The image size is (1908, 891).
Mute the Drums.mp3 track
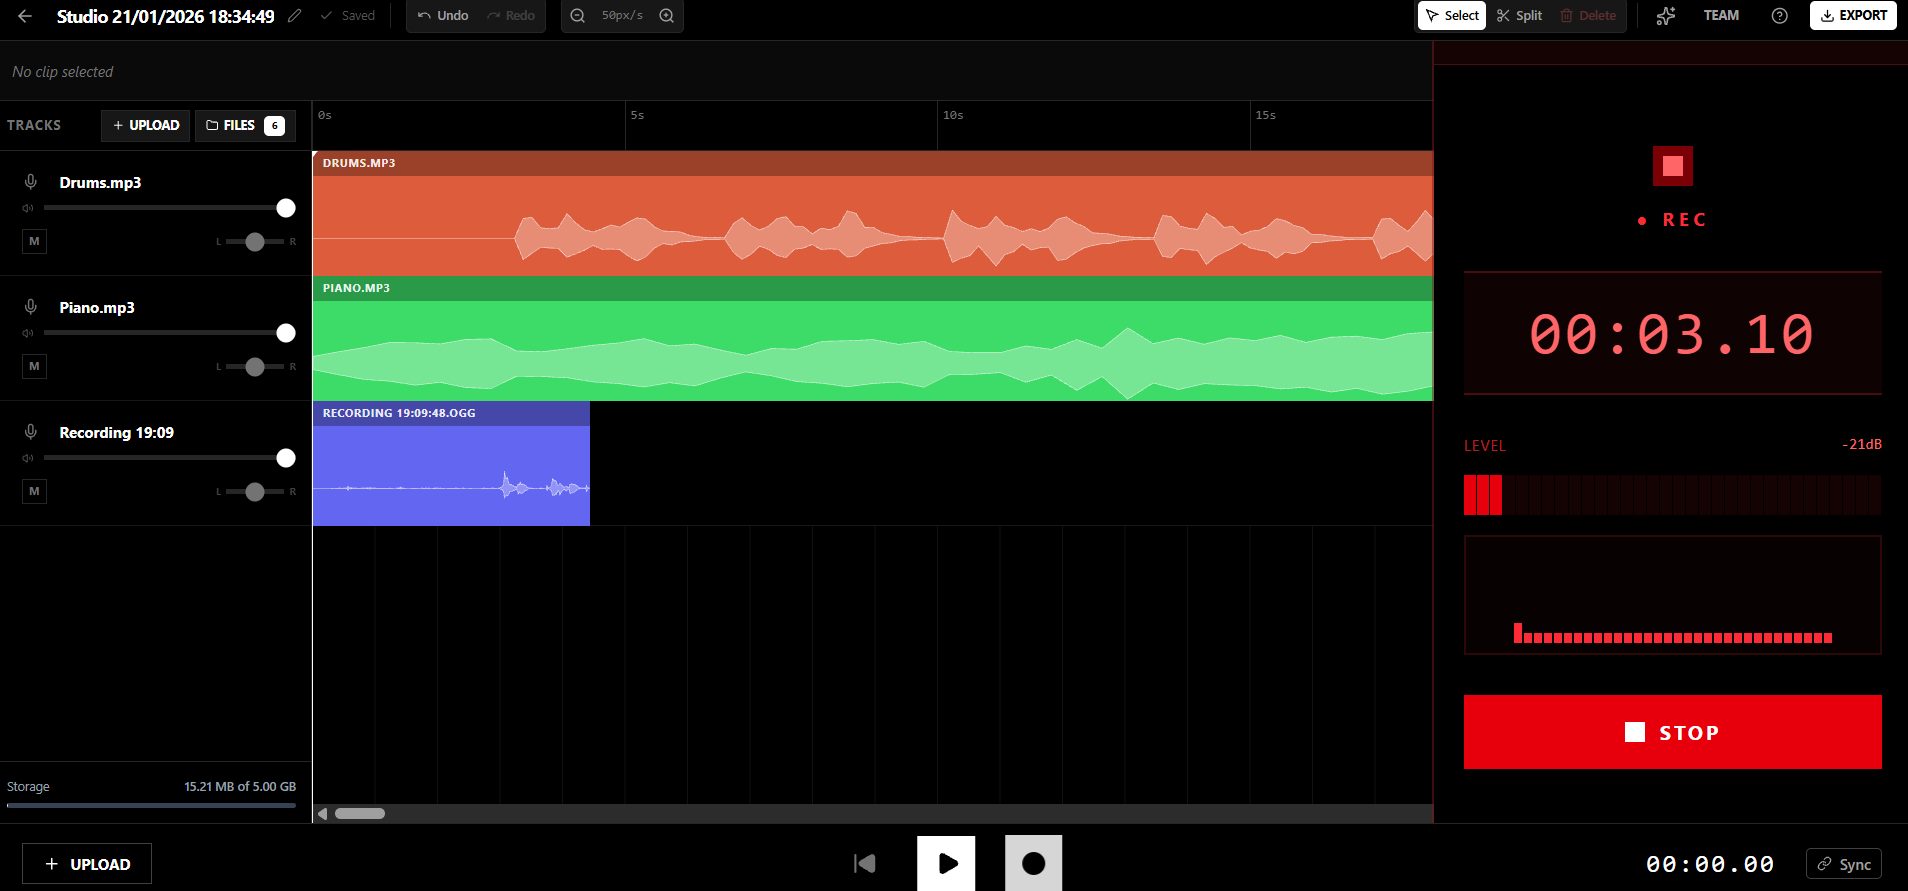click(x=35, y=241)
